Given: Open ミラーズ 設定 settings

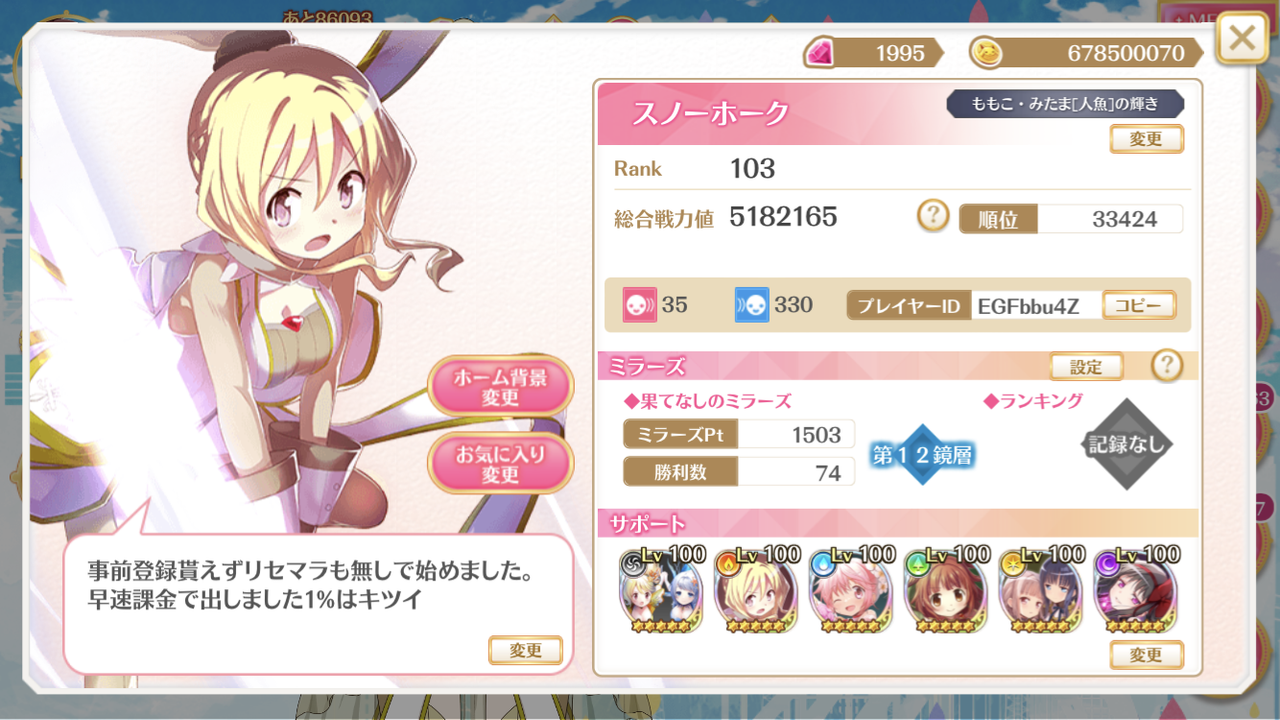Looking at the screenshot, I should [1086, 367].
